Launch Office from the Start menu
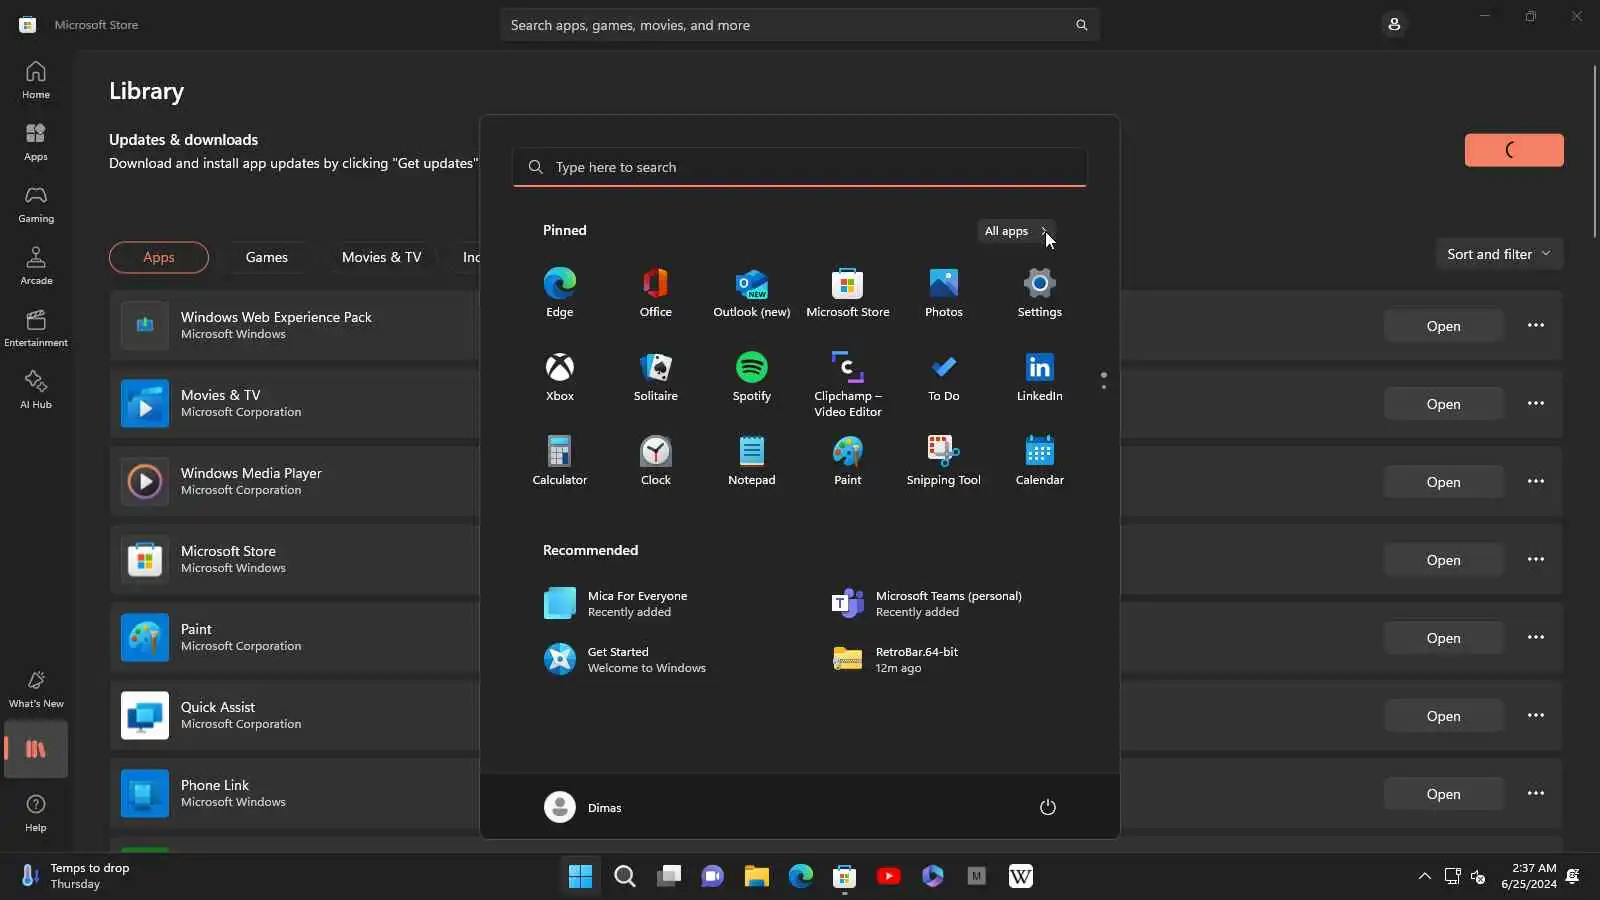The width and height of the screenshot is (1600, 900). tap(655, 292)
